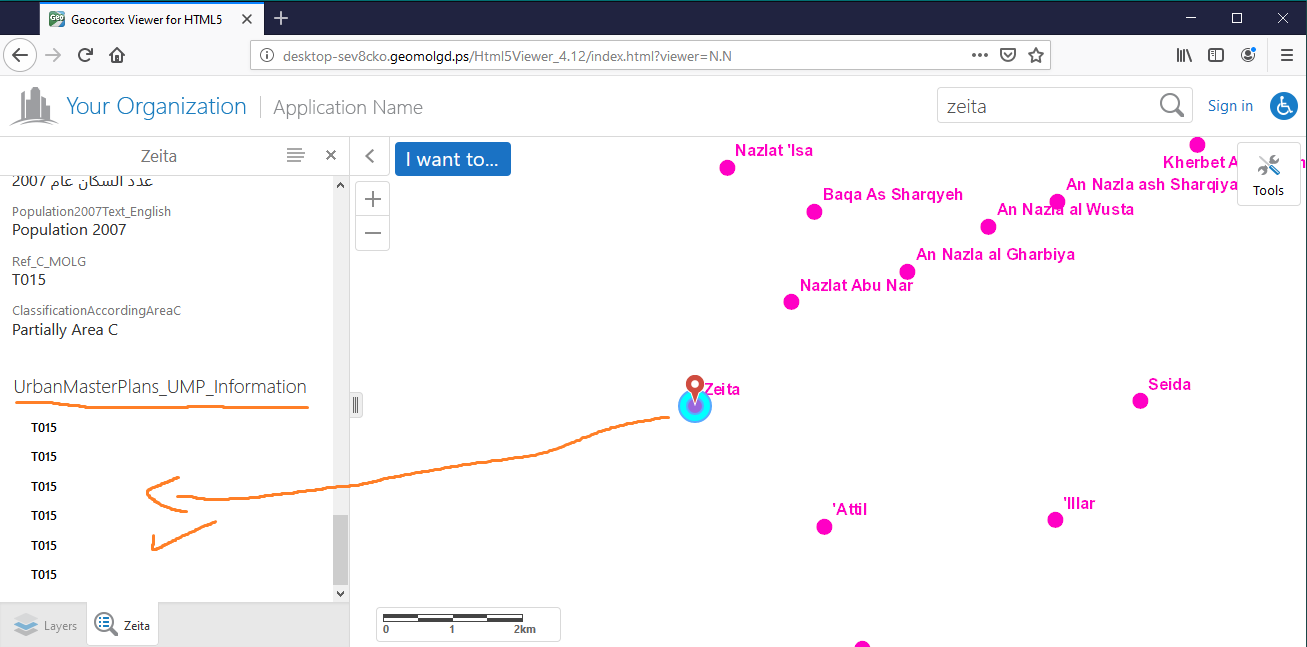Click the site information icon in address bar
Viewport: 1307px width, 647px height.
(267, 55)
